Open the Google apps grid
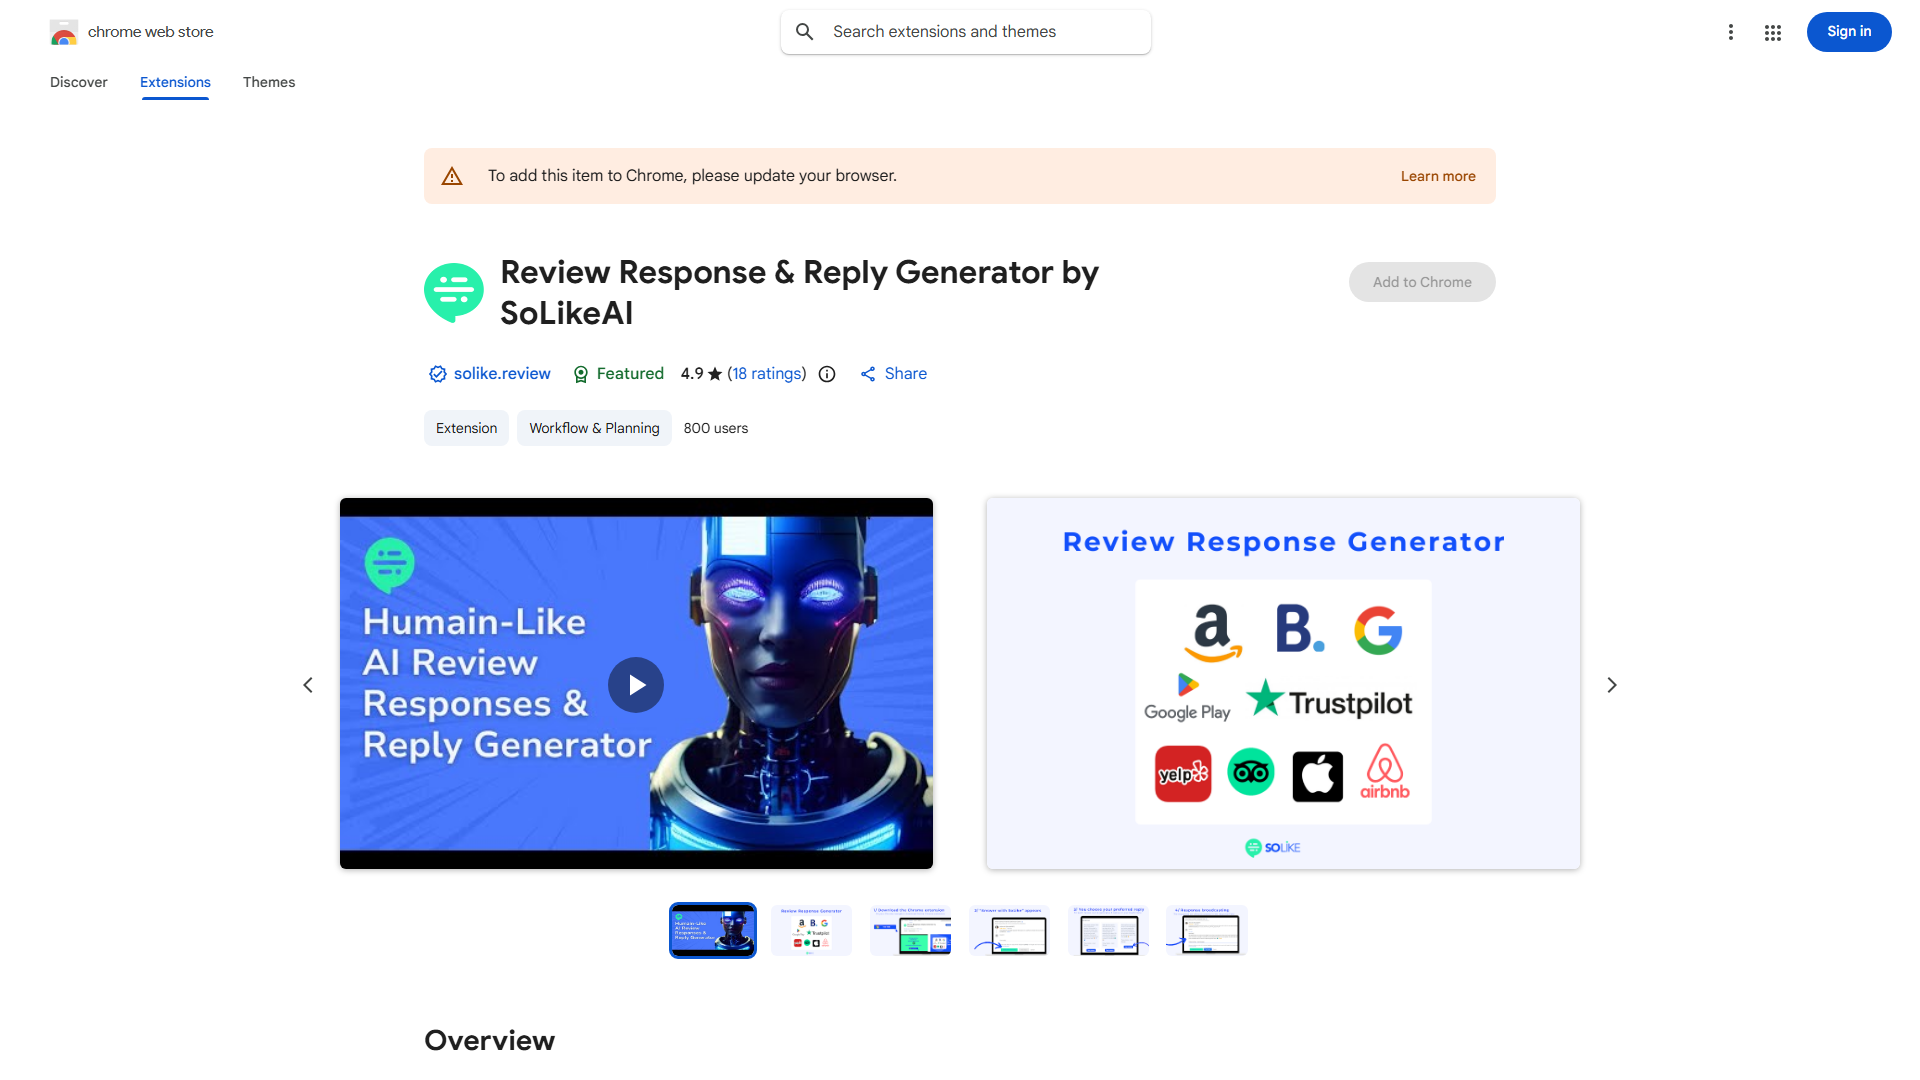This screenshot has width=1920, height=1080. coord(1773,32)
